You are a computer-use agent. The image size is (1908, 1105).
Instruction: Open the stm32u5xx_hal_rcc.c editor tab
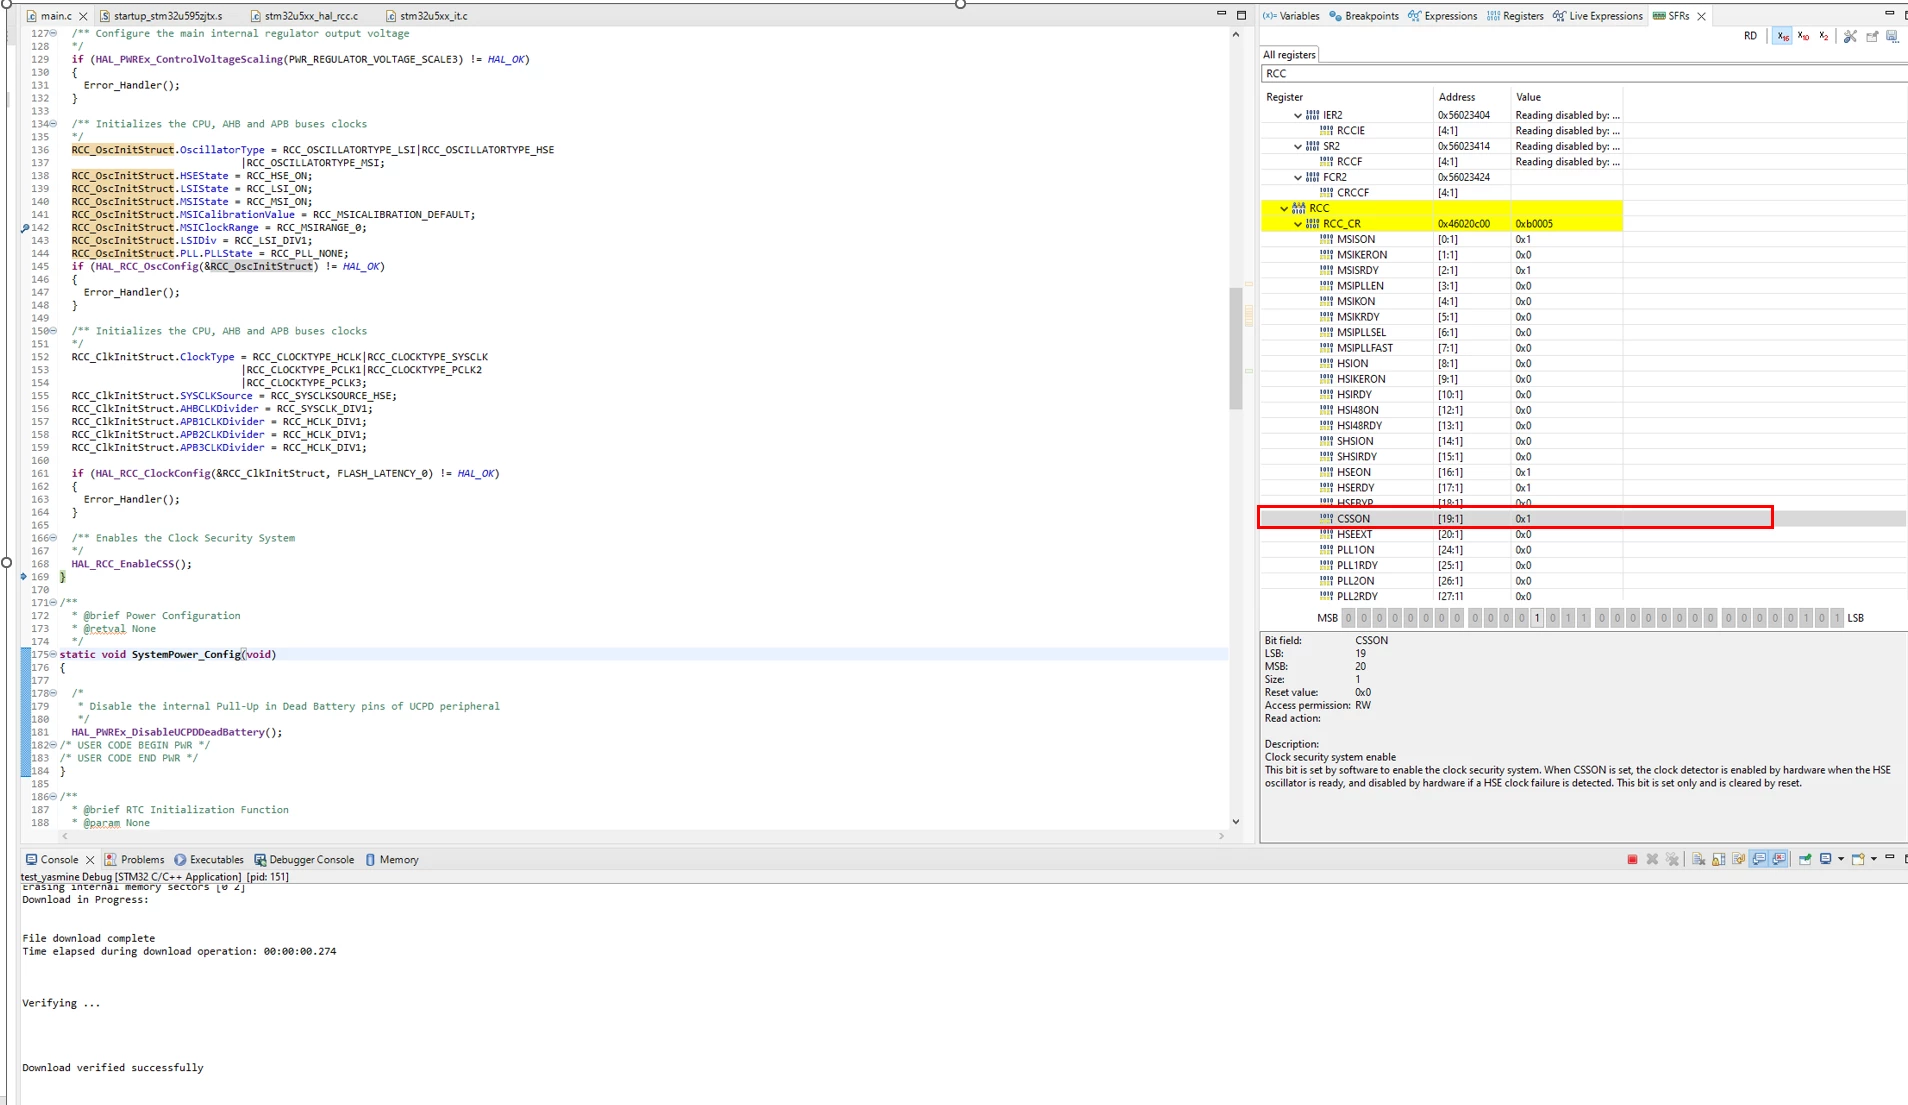(304, 16)
